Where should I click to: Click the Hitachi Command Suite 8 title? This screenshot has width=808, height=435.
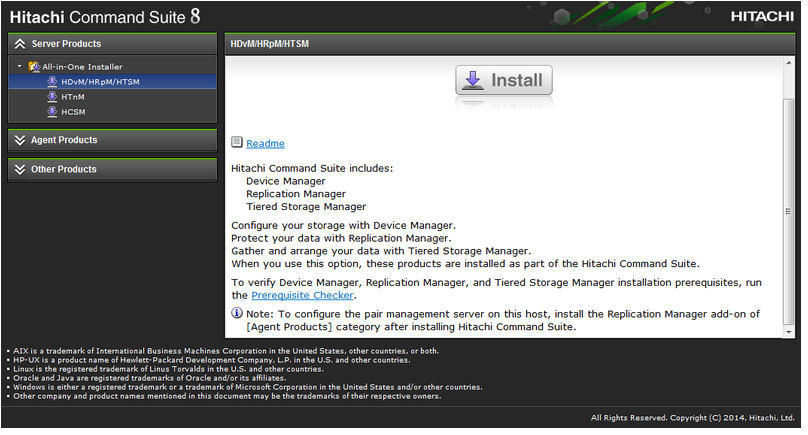(x=105, y=16)
